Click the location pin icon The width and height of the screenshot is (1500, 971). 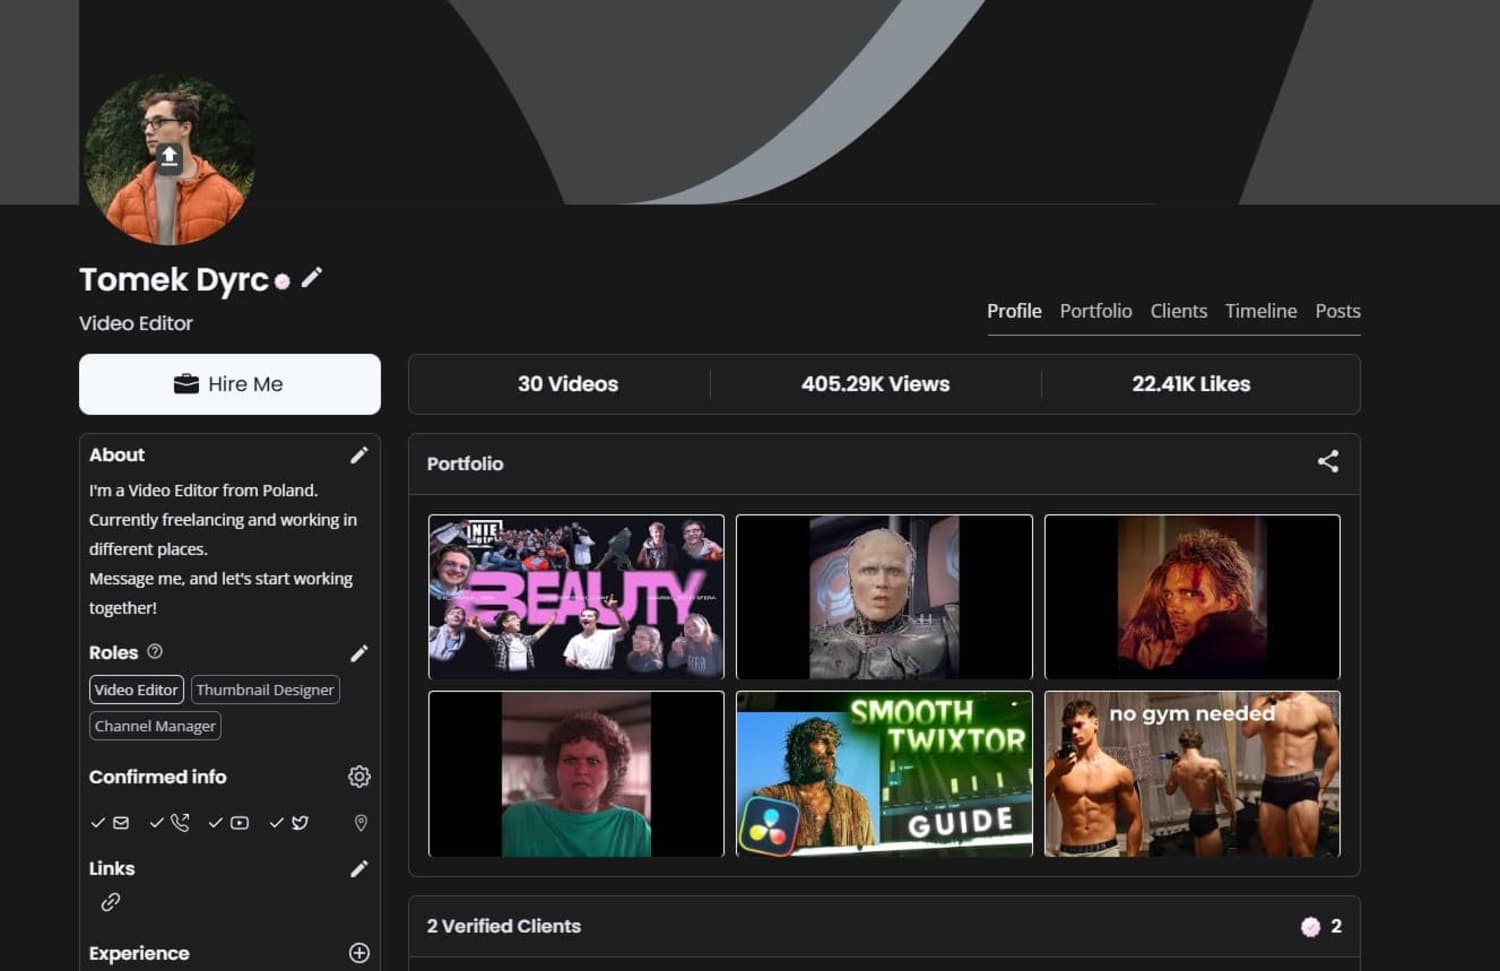361,823
